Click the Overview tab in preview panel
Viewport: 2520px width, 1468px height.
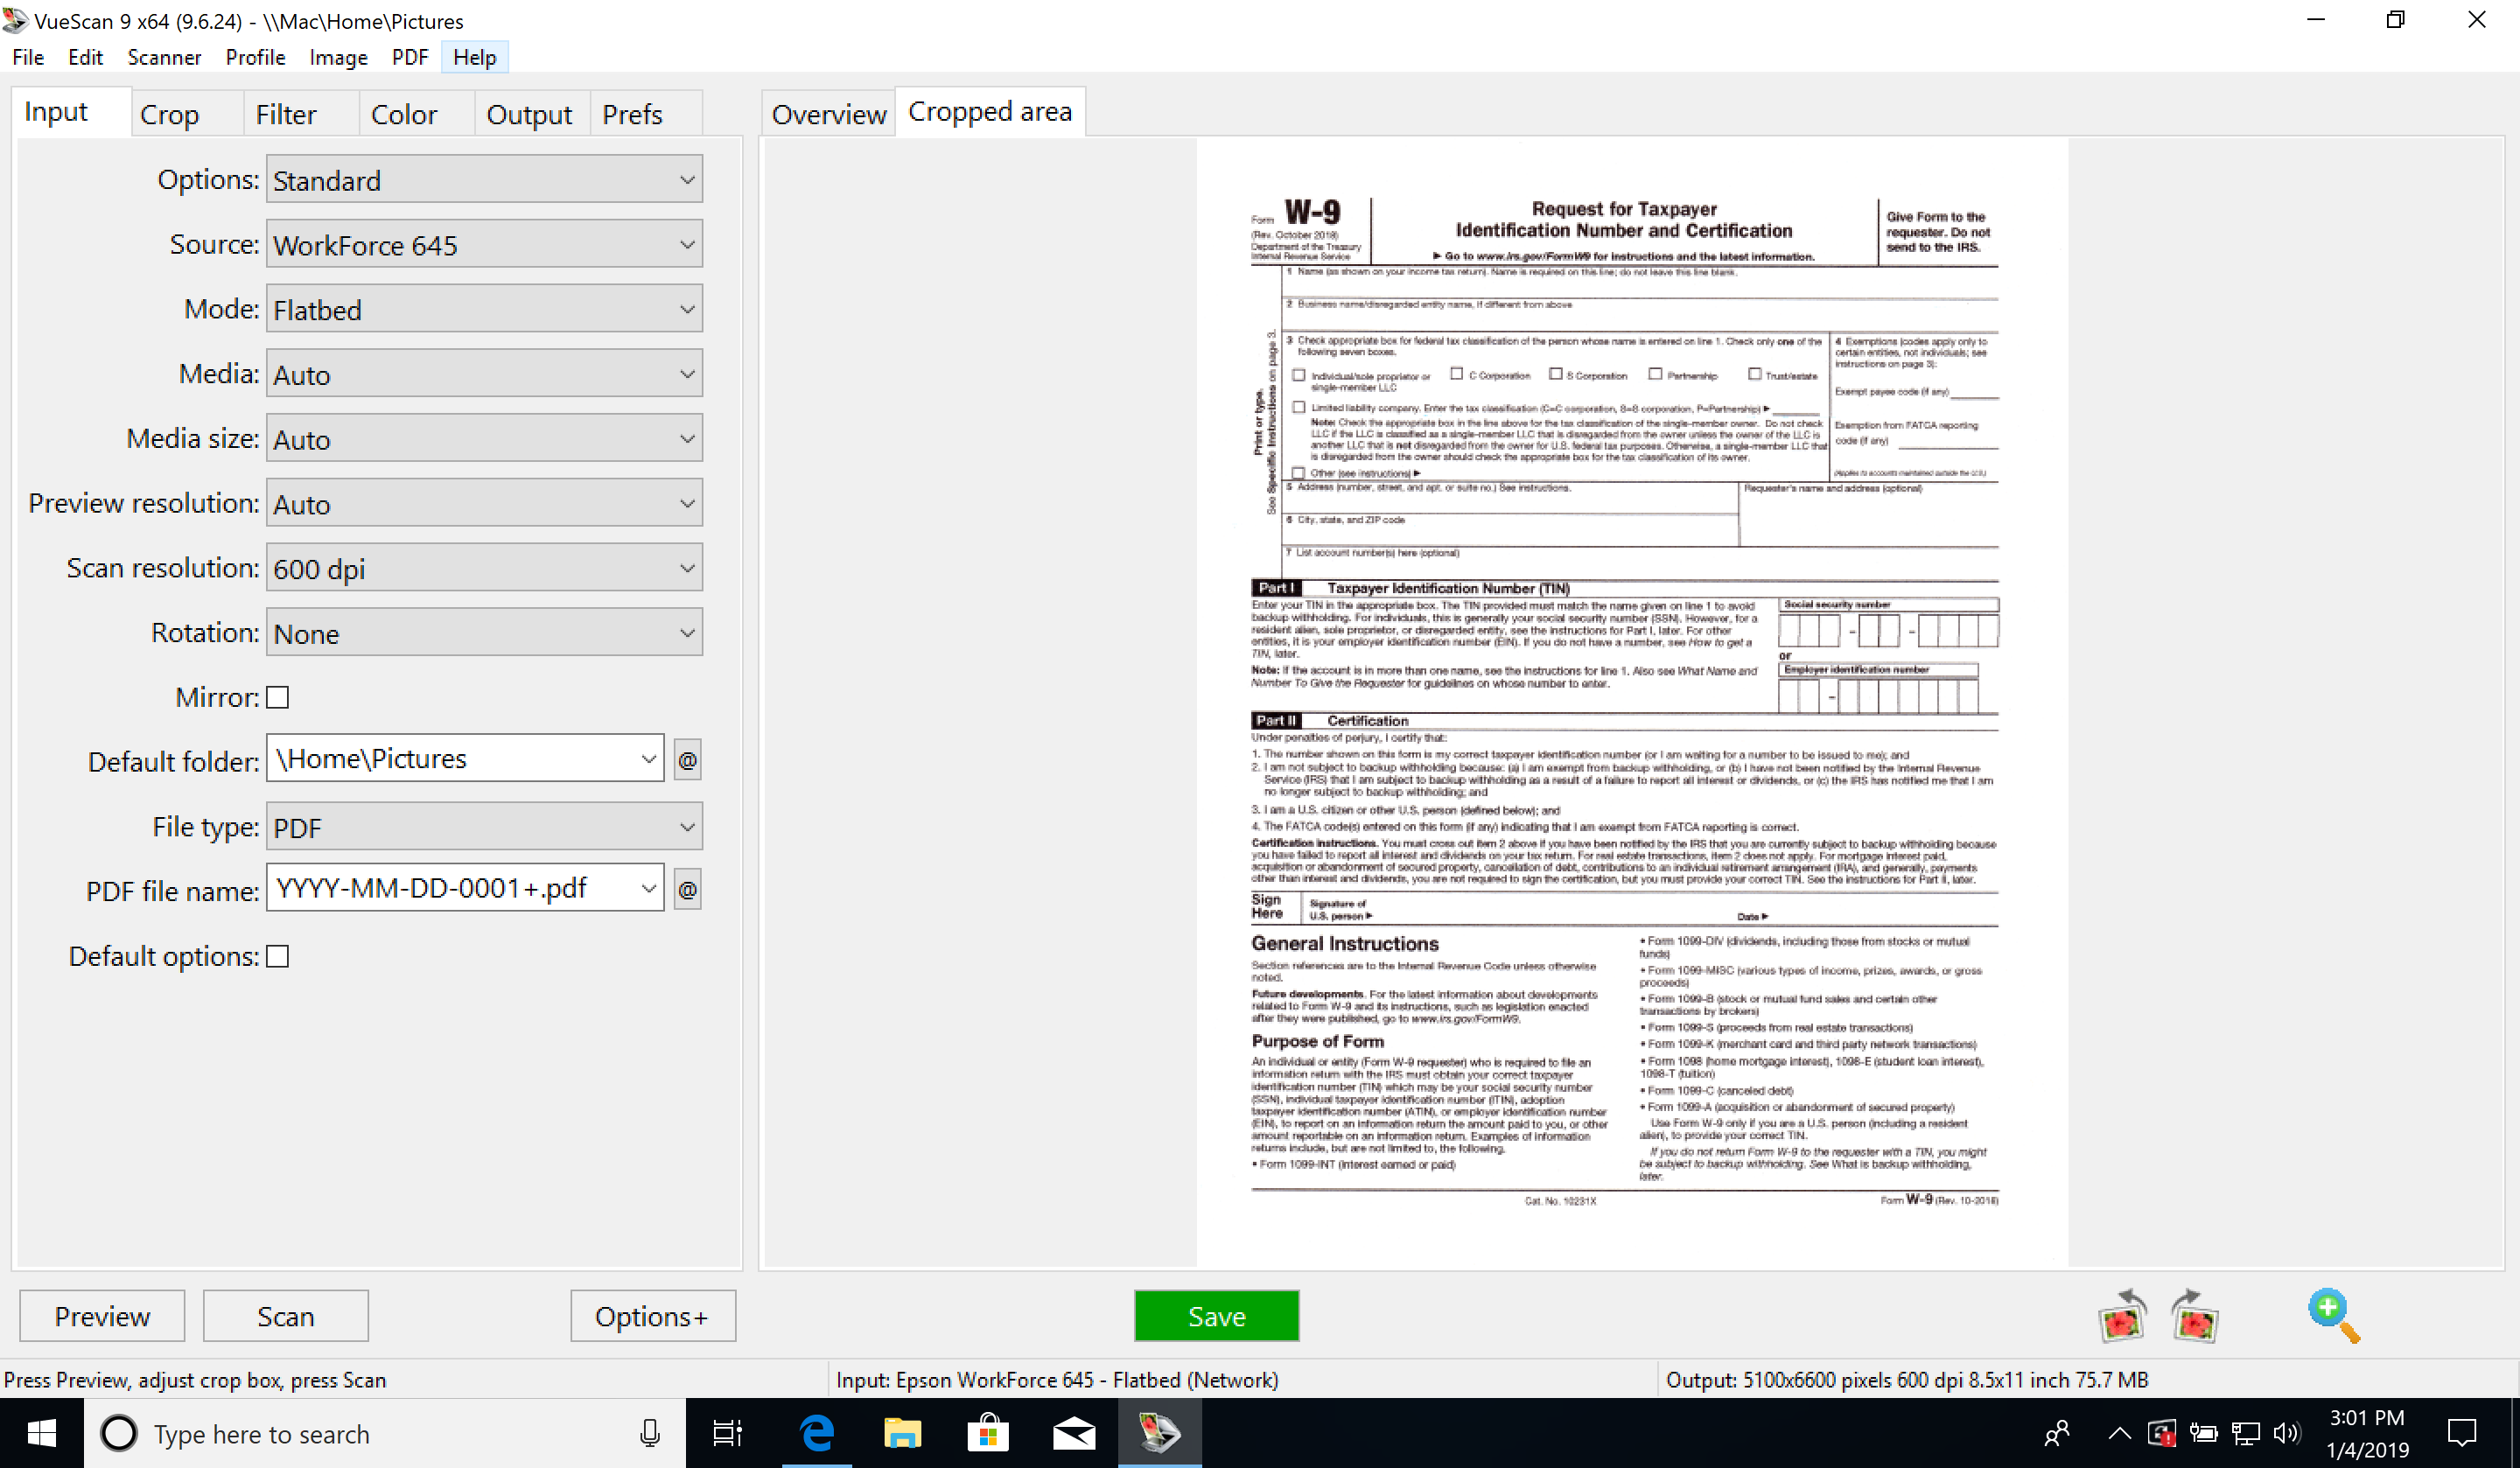coord(829,110)
